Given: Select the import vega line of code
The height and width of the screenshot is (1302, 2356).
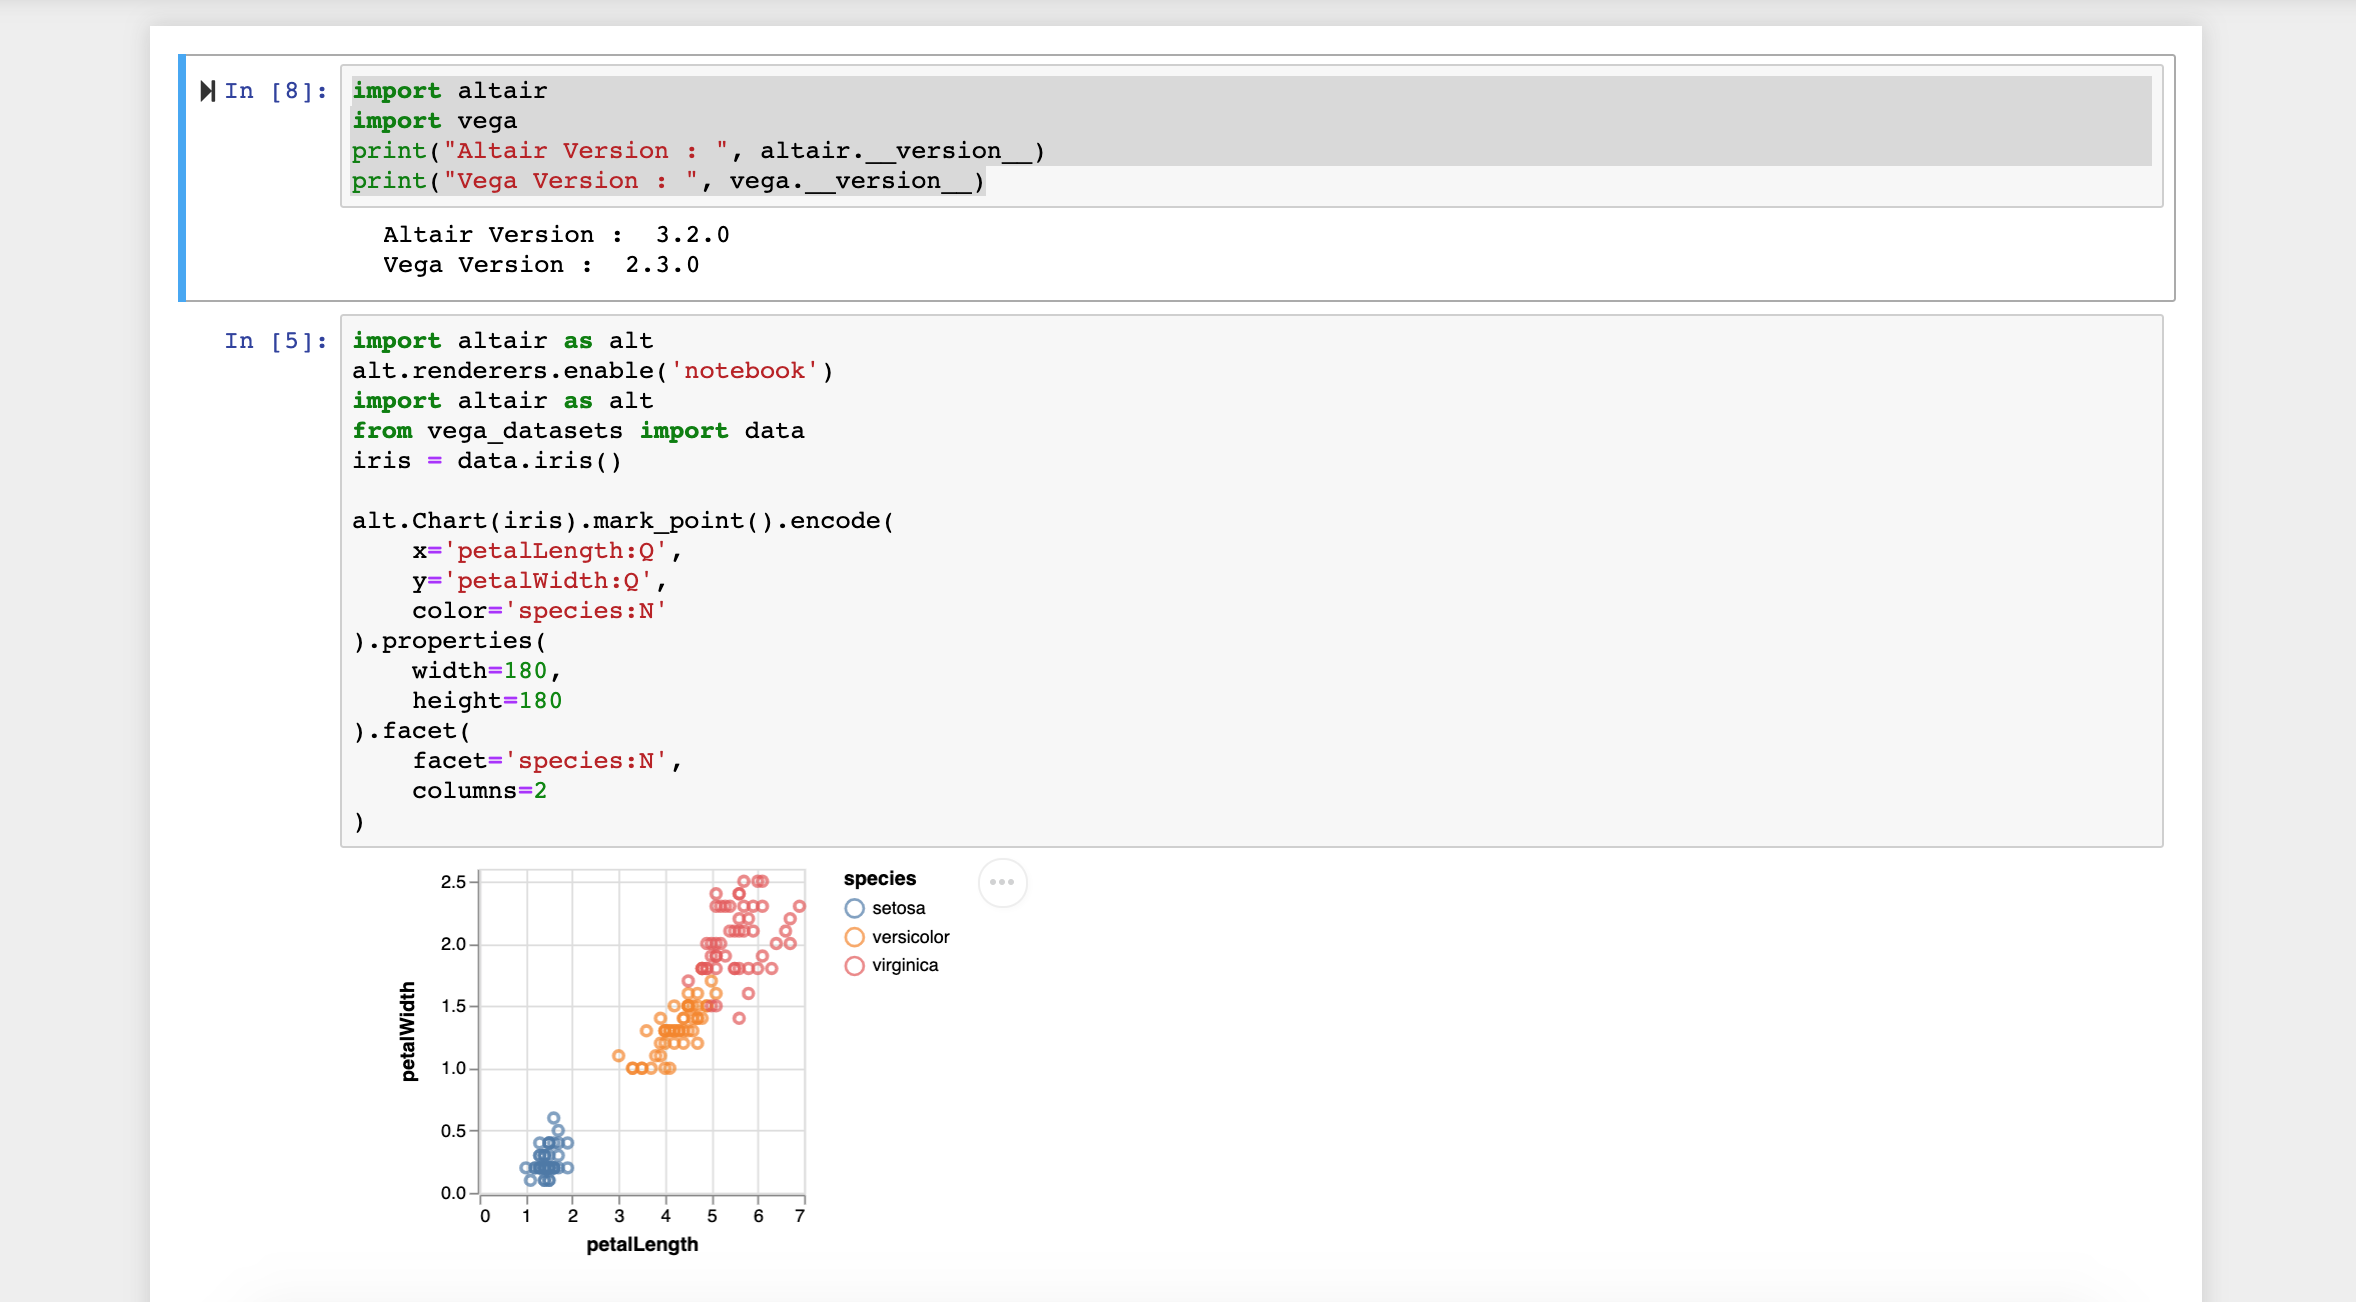Looking at the screenshot, I should click(x=434, y=120).
